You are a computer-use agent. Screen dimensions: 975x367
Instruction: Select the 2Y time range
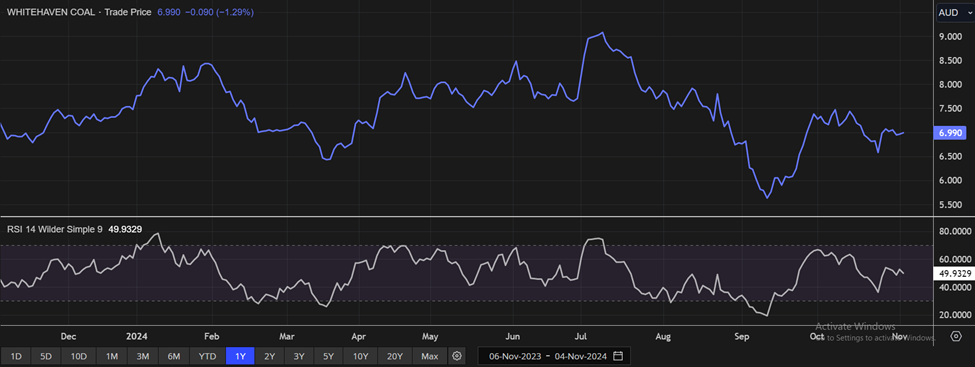[269, 356]
